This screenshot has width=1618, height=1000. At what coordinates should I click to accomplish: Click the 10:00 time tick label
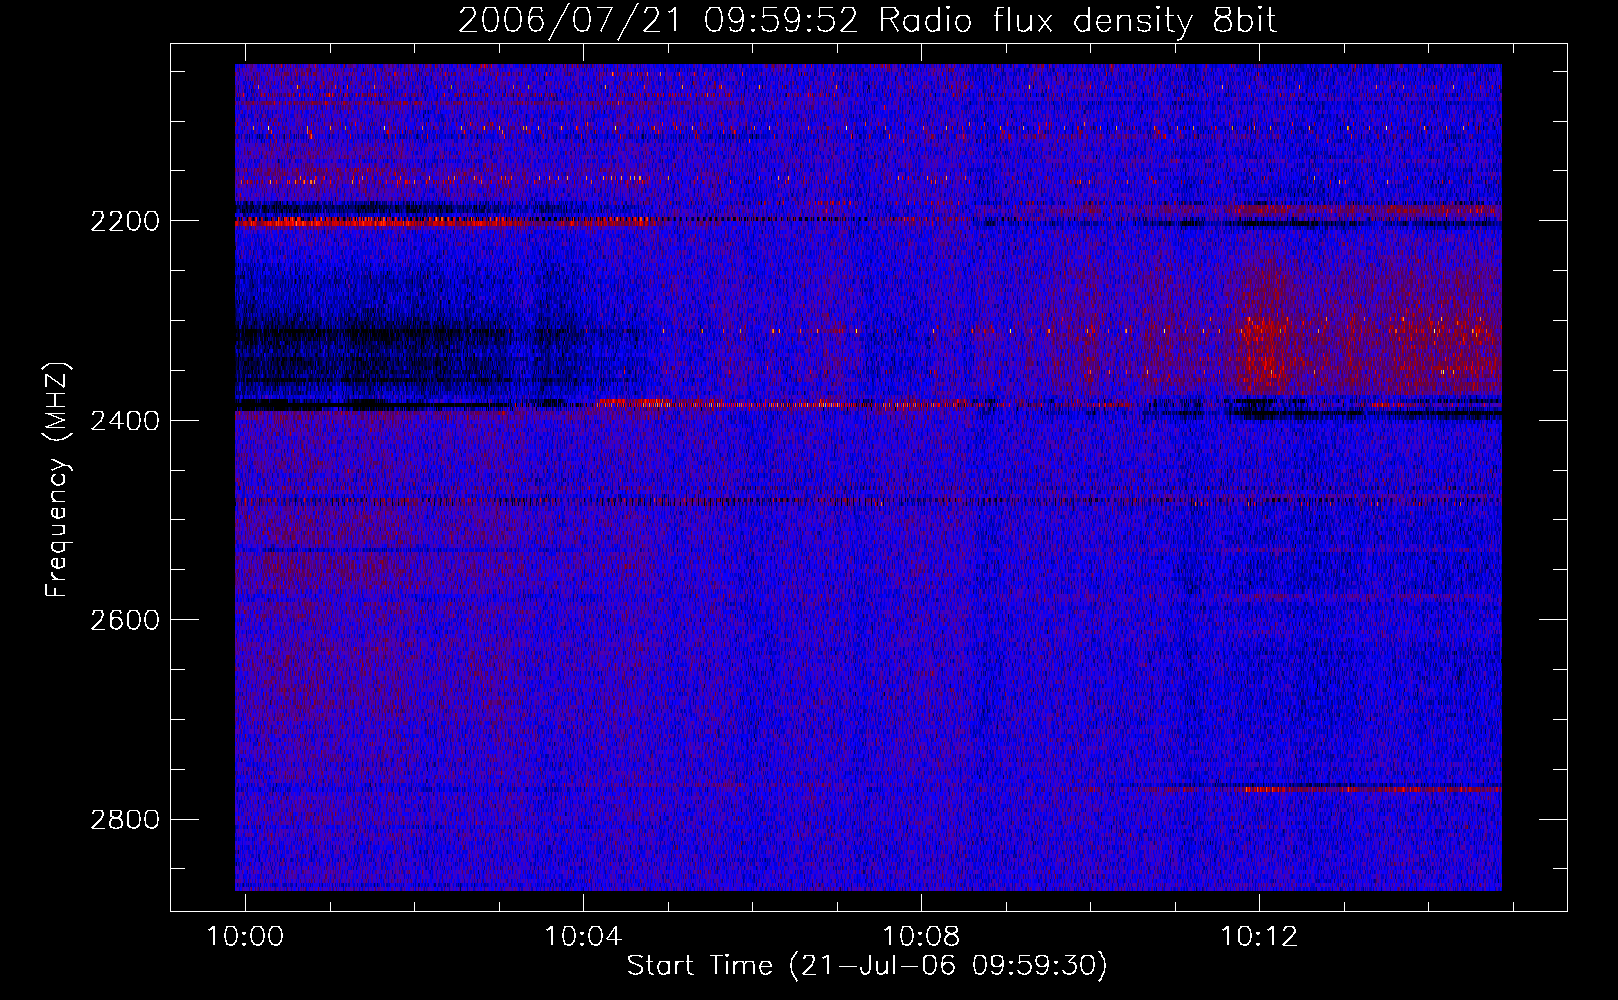[245, 936]
